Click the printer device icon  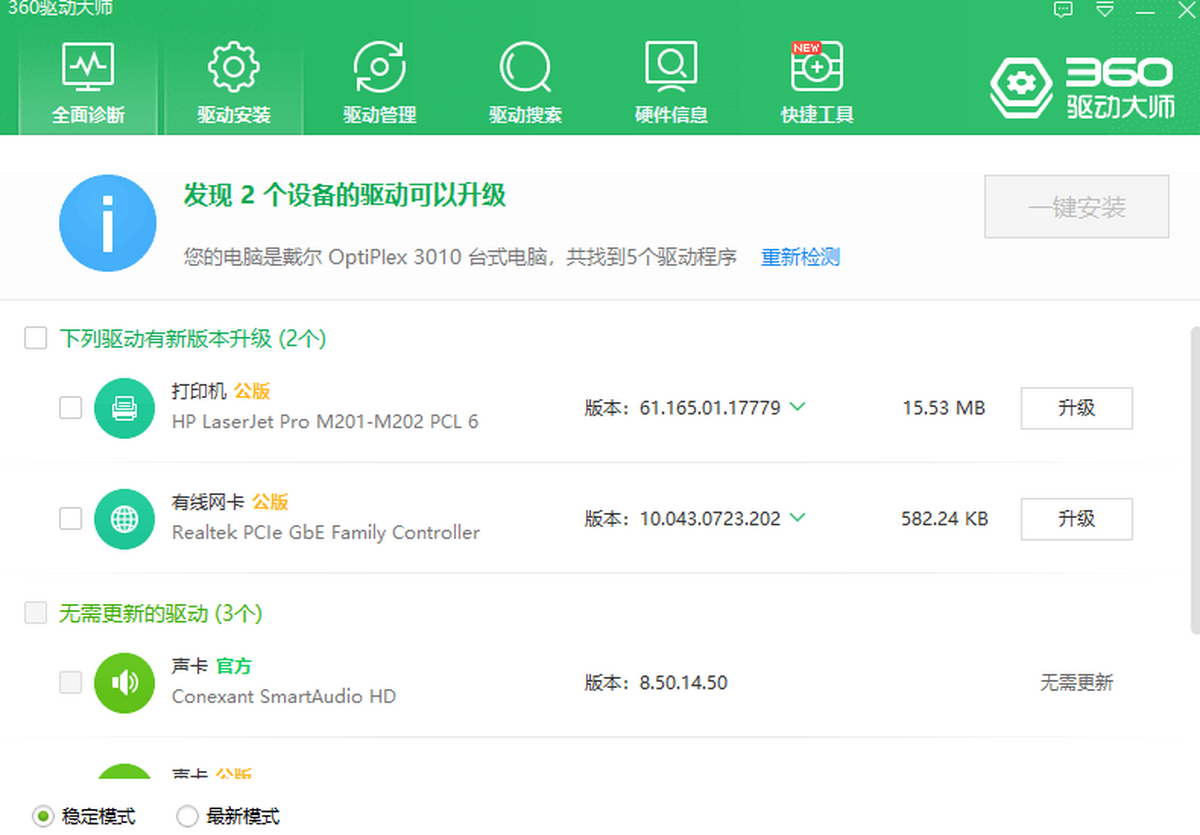(x=124, y=408)
